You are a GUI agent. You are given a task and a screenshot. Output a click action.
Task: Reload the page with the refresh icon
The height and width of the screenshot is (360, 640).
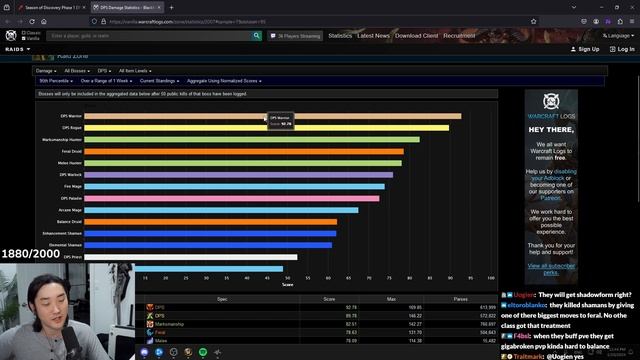pyautogui.click(x=32, y=21)
